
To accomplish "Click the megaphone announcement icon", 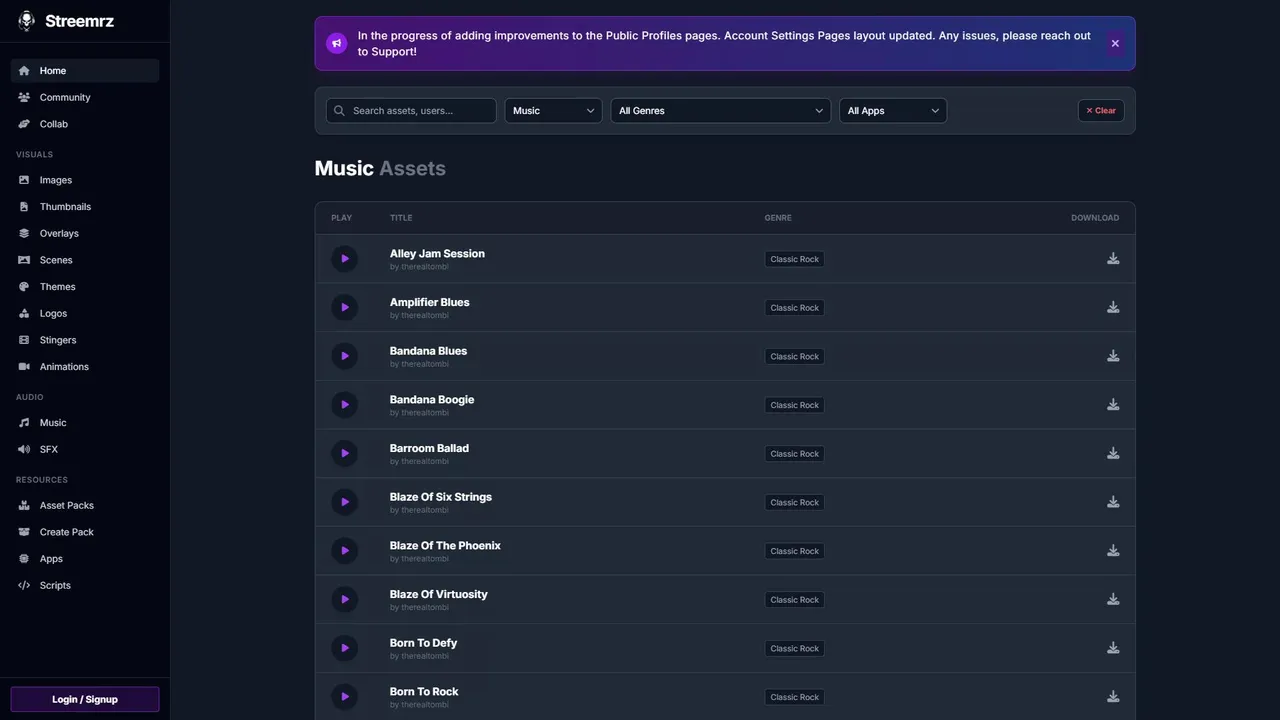I will 337,44.
